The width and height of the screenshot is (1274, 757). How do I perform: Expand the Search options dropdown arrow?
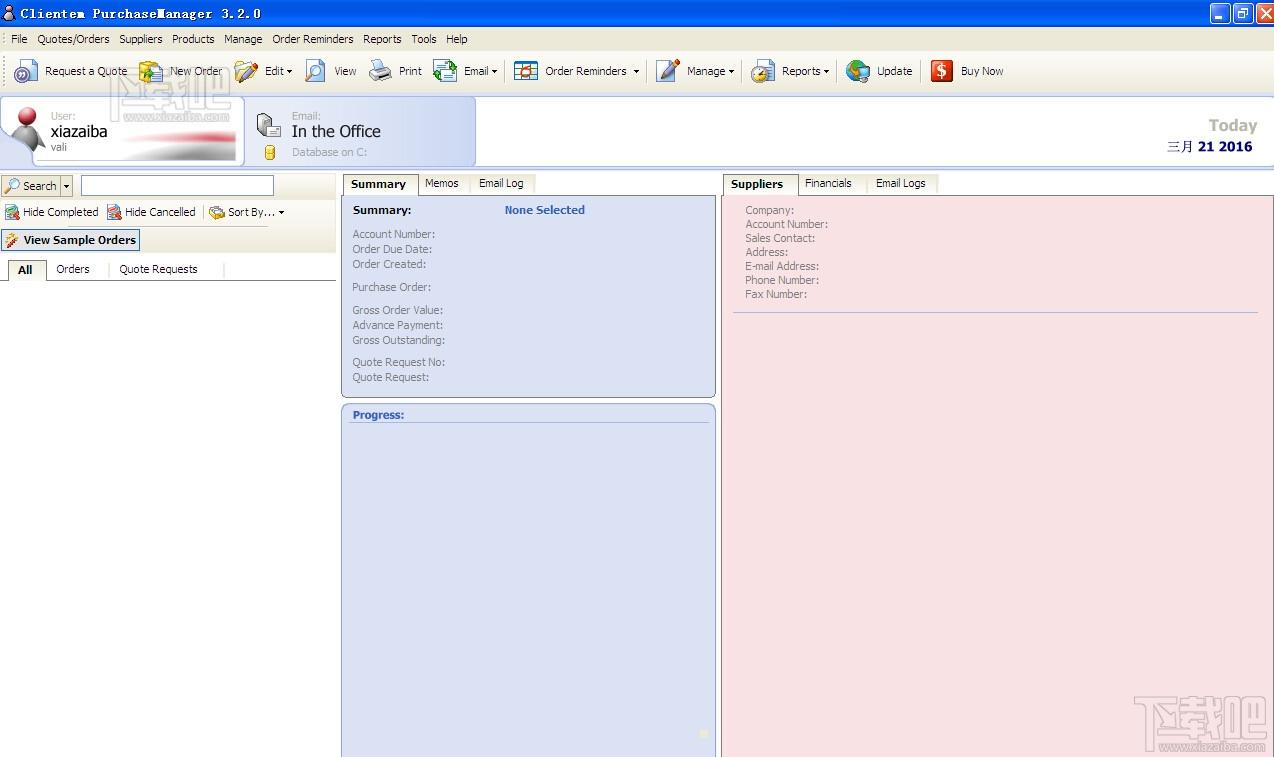66,186
